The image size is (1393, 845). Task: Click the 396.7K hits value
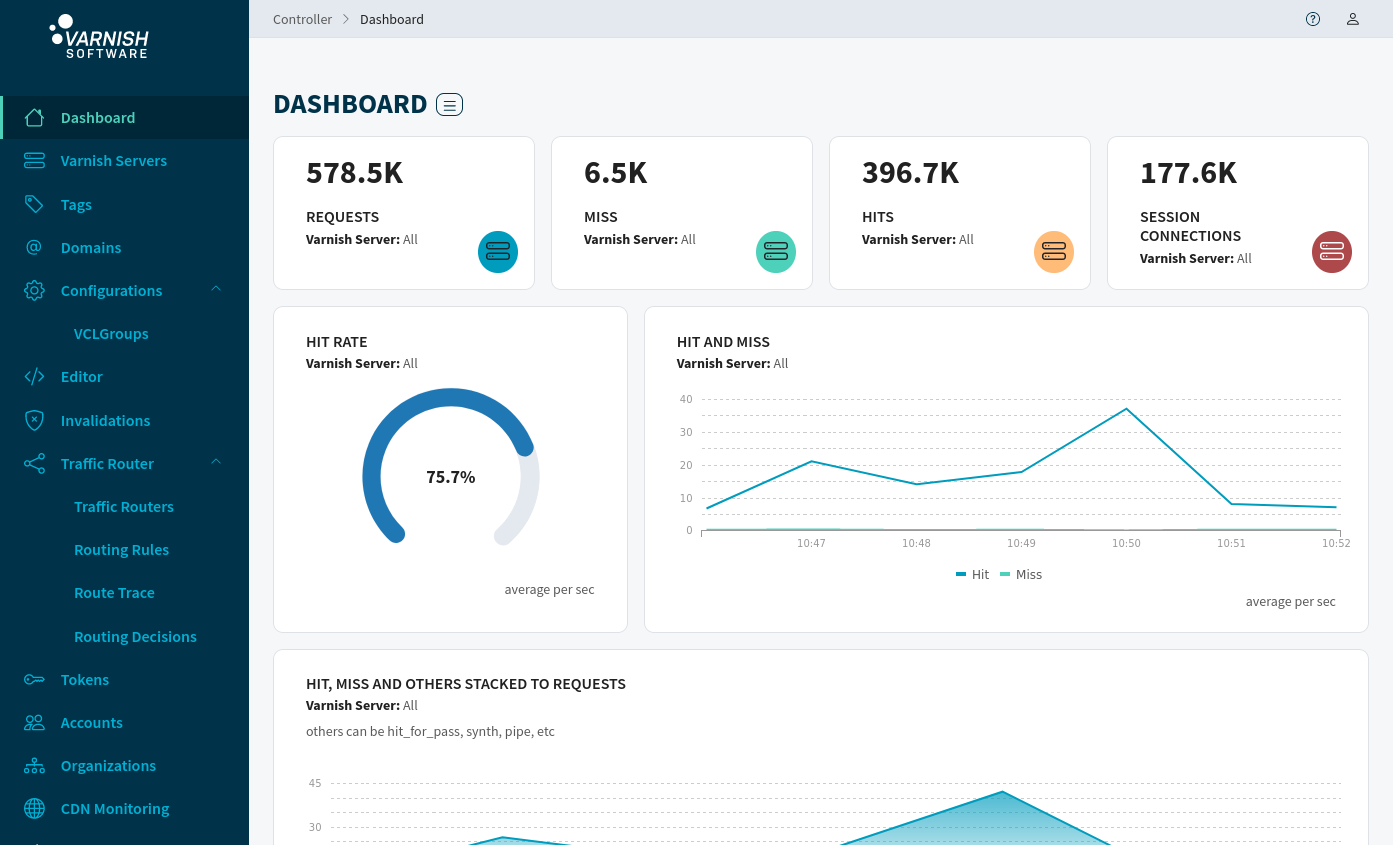[x=910, y=173]
